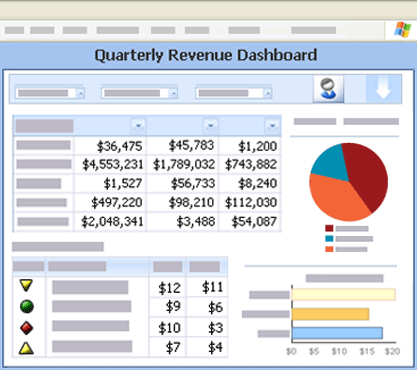Select the $4,553,231 cell

point(110,165)
